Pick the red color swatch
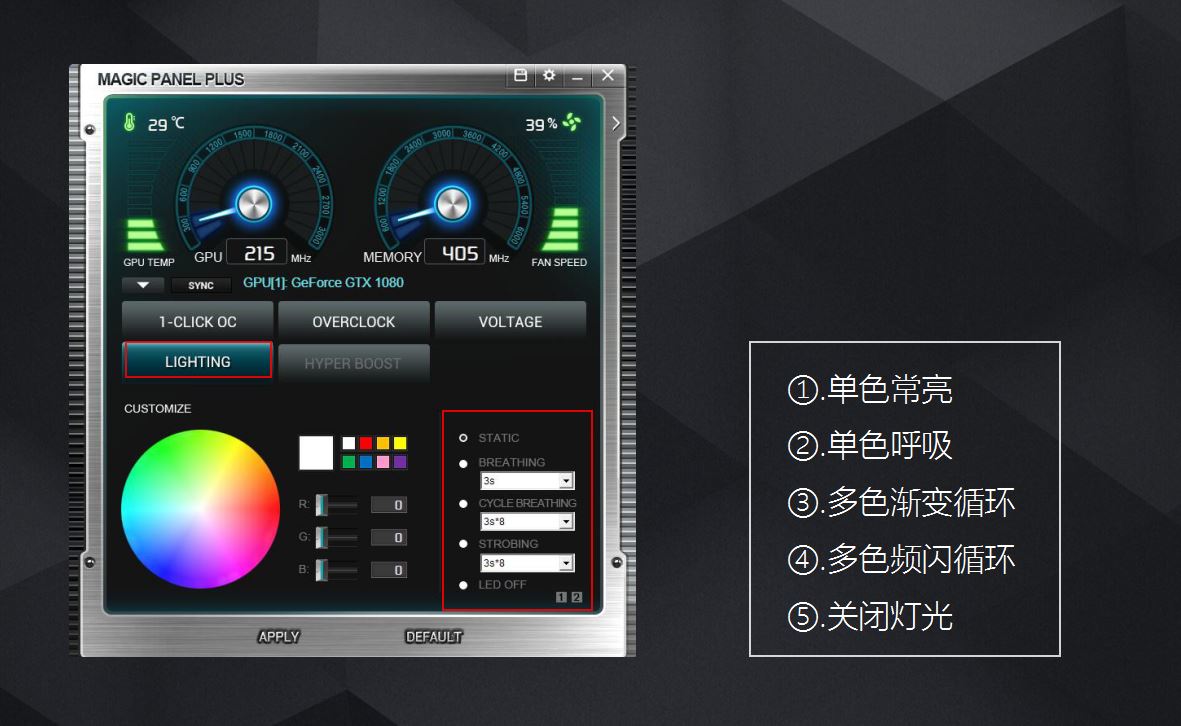The image size is (1181, 726). tap(366, 443)
